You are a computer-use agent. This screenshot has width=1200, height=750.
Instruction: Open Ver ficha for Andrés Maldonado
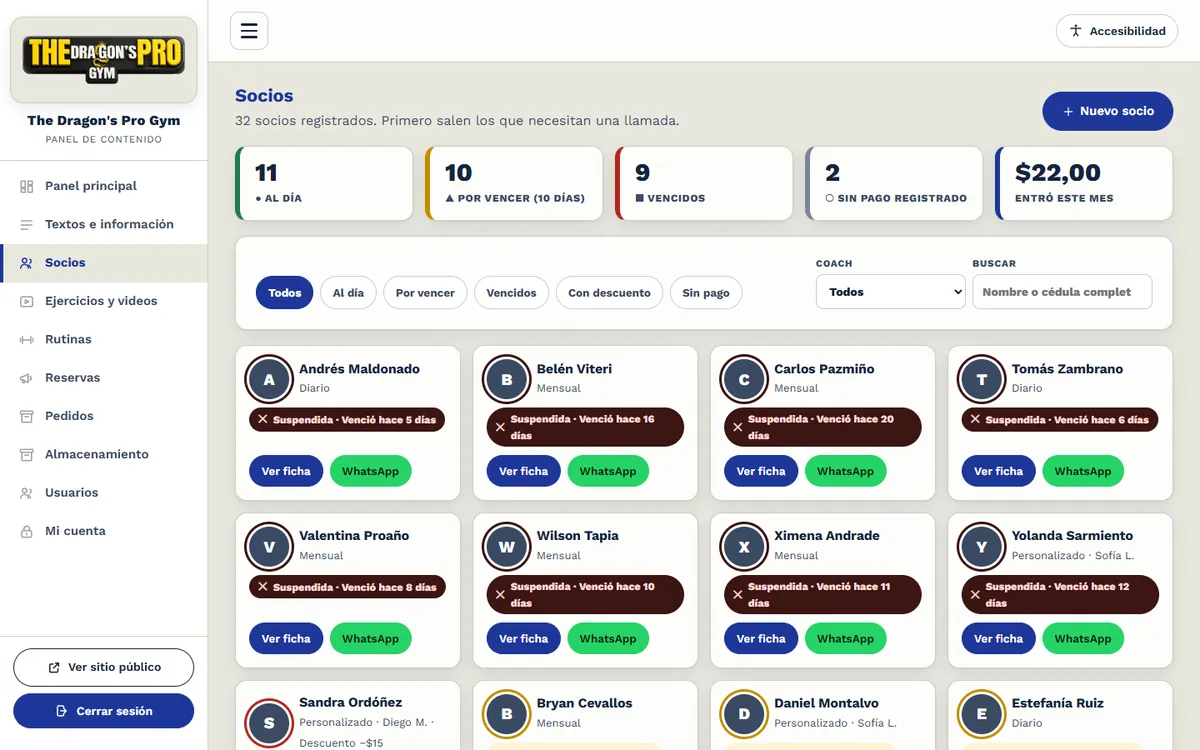pos(286,472)
